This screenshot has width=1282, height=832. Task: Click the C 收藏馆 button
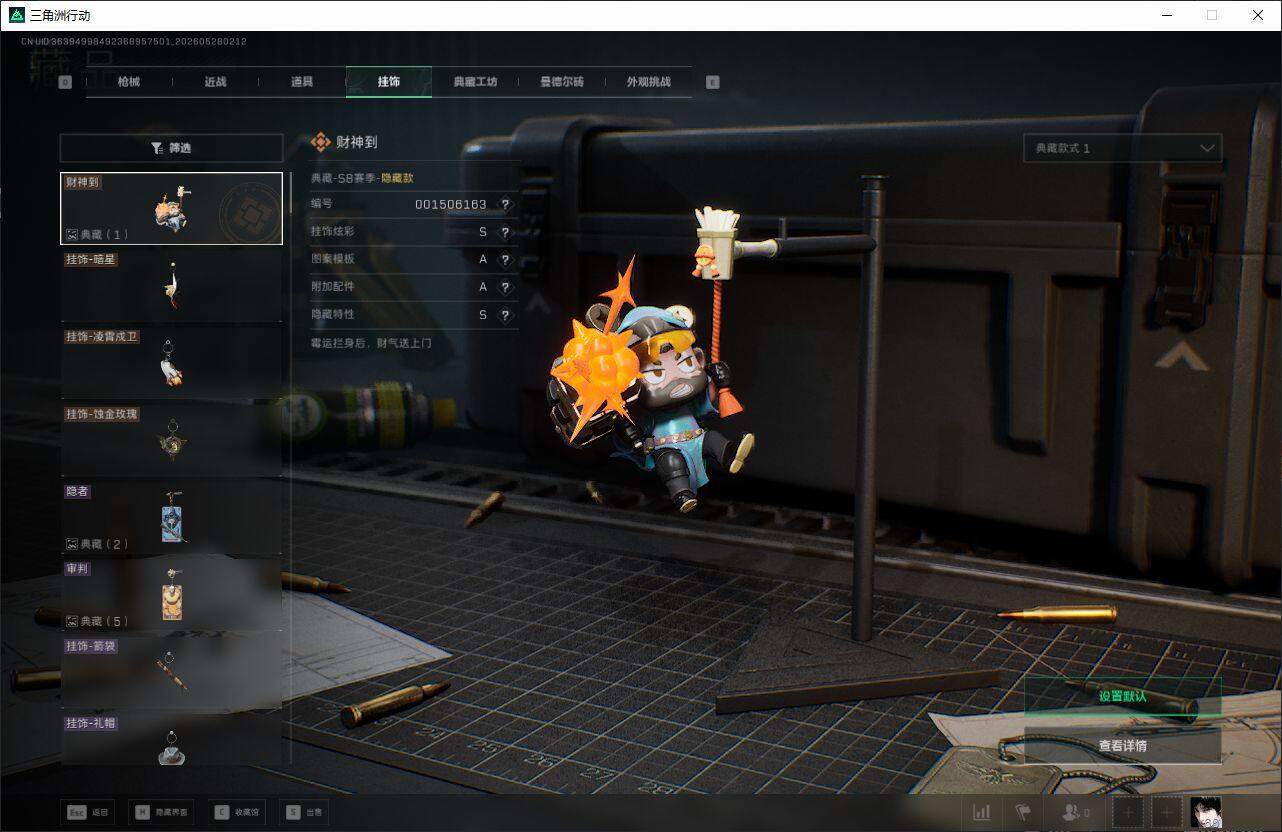click(x=237, y=813)
